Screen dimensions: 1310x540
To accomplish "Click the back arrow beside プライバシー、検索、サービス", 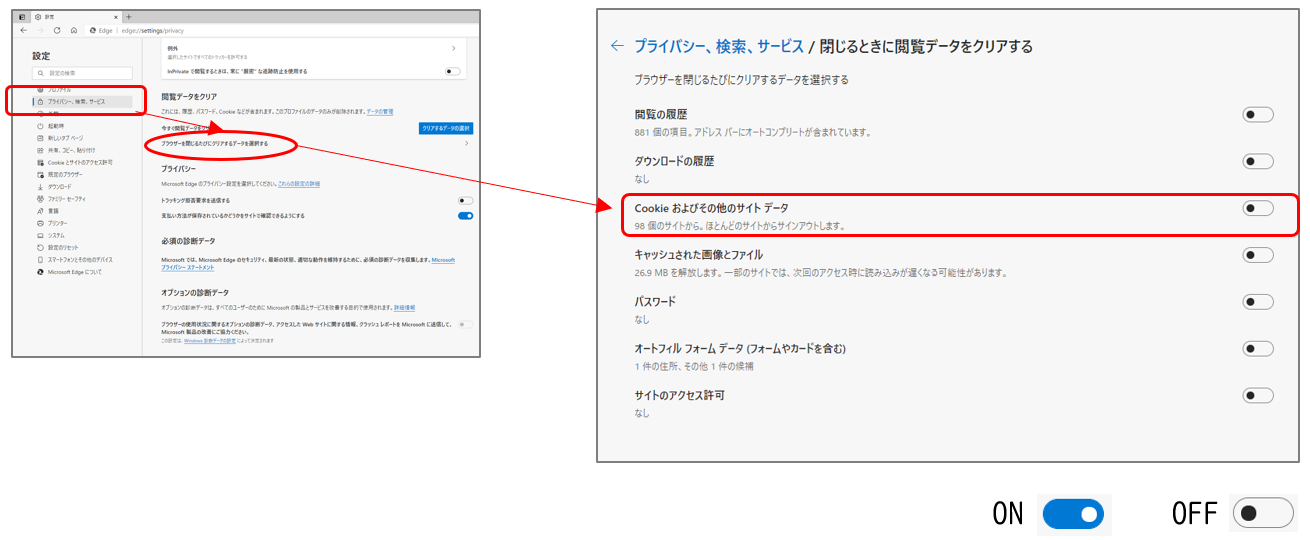I will tap(616, 46).
